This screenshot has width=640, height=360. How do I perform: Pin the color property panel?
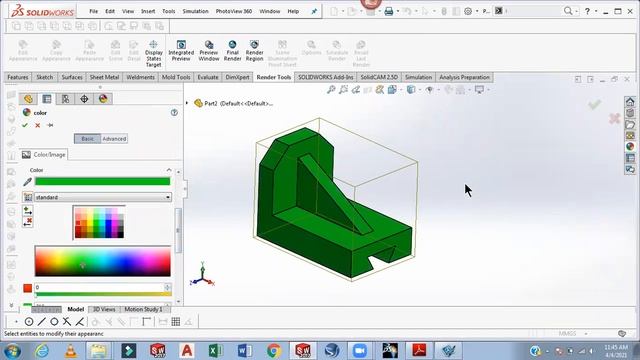point(50,125)
